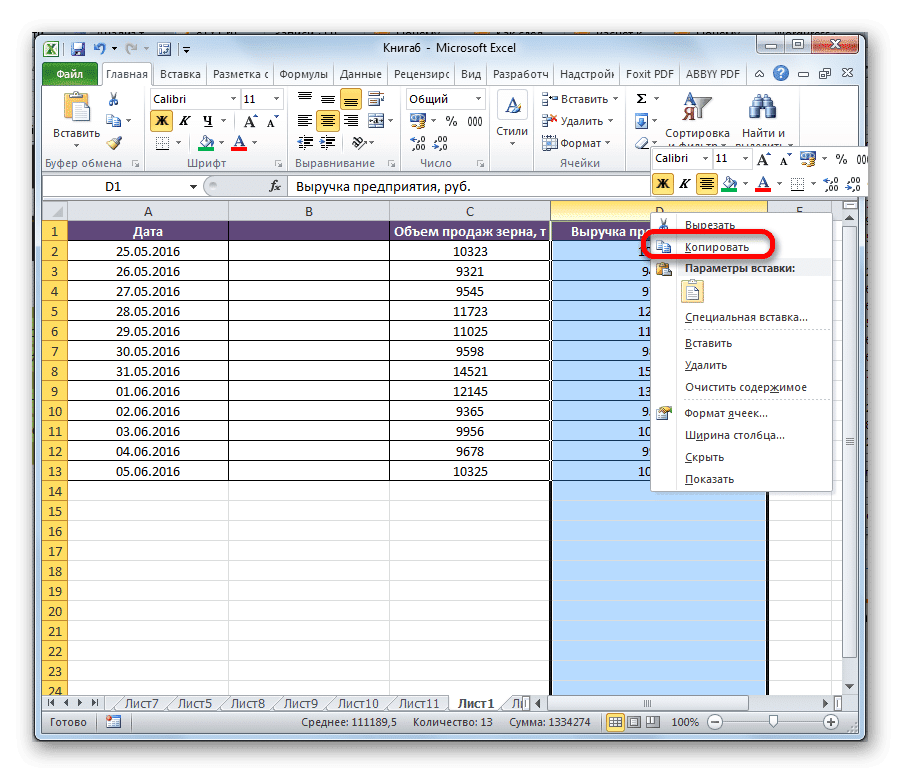Click the Save icon in quick access toolbar
Viewport: 900px width, 774px height.
(x=77, y=49)
